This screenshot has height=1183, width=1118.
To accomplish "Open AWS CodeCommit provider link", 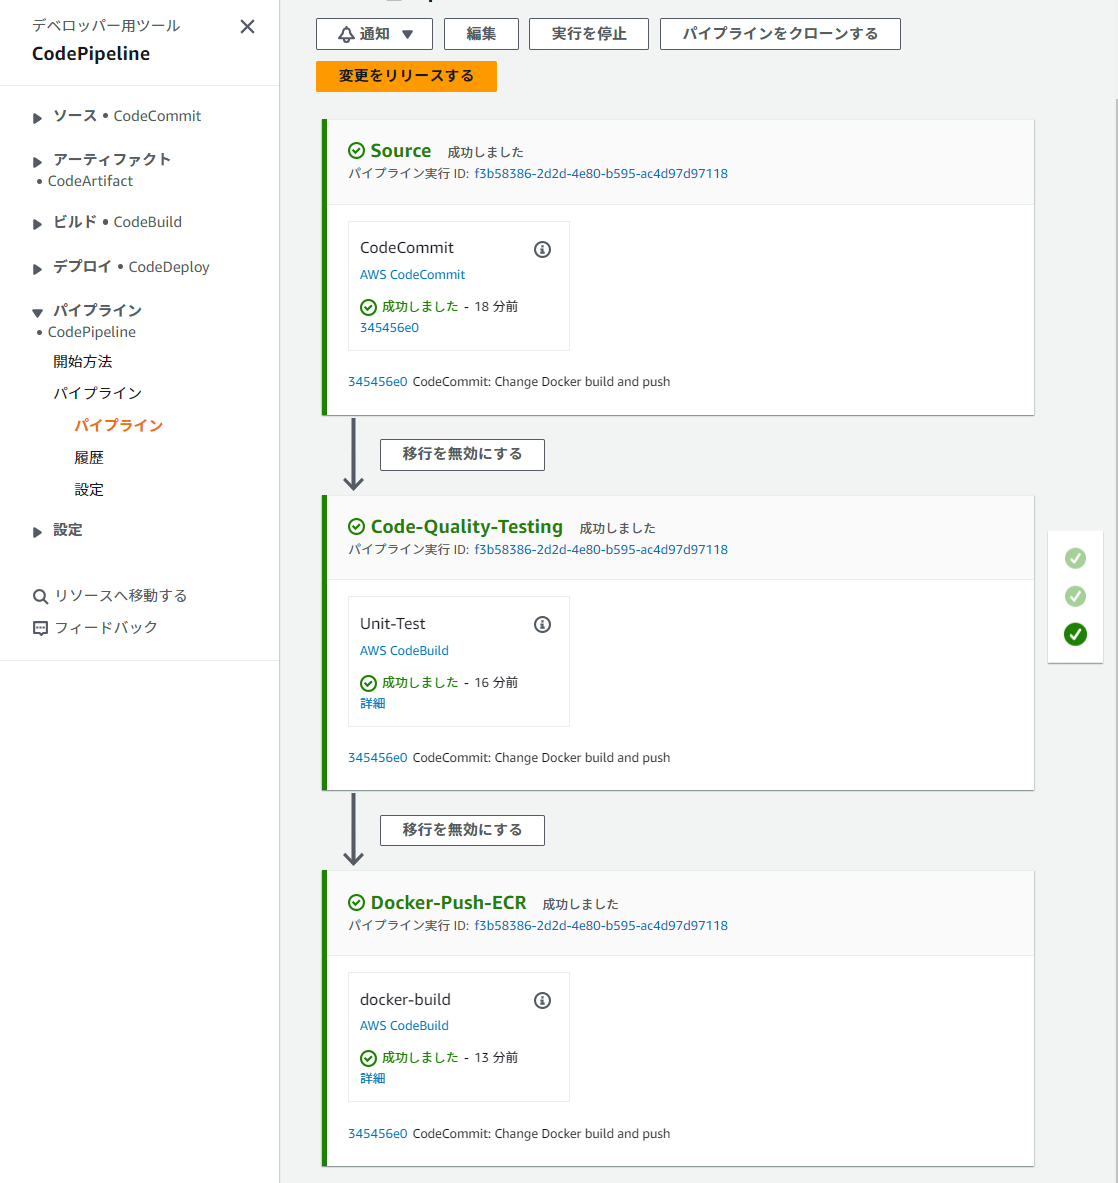I will click(x=412, y=275).
